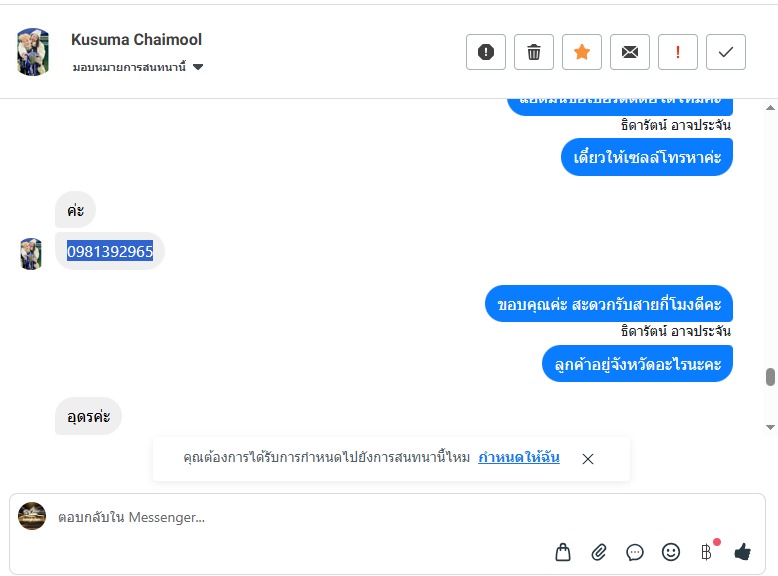778x576 pixels.
Task: Open saved replies speech bubble icon
Action: click(x=635, y=551)
